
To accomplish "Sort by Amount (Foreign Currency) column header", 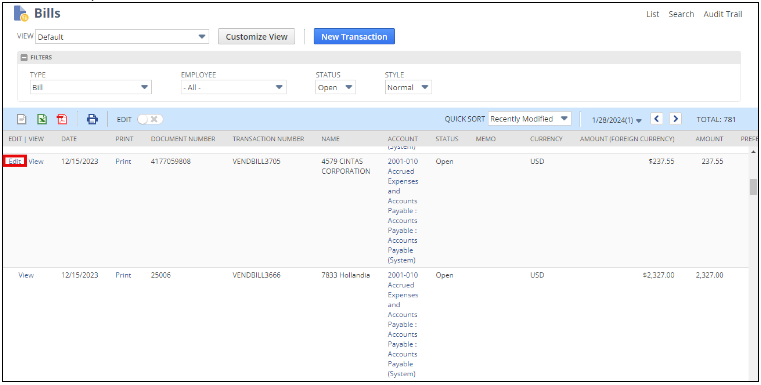I will [627, 139].
